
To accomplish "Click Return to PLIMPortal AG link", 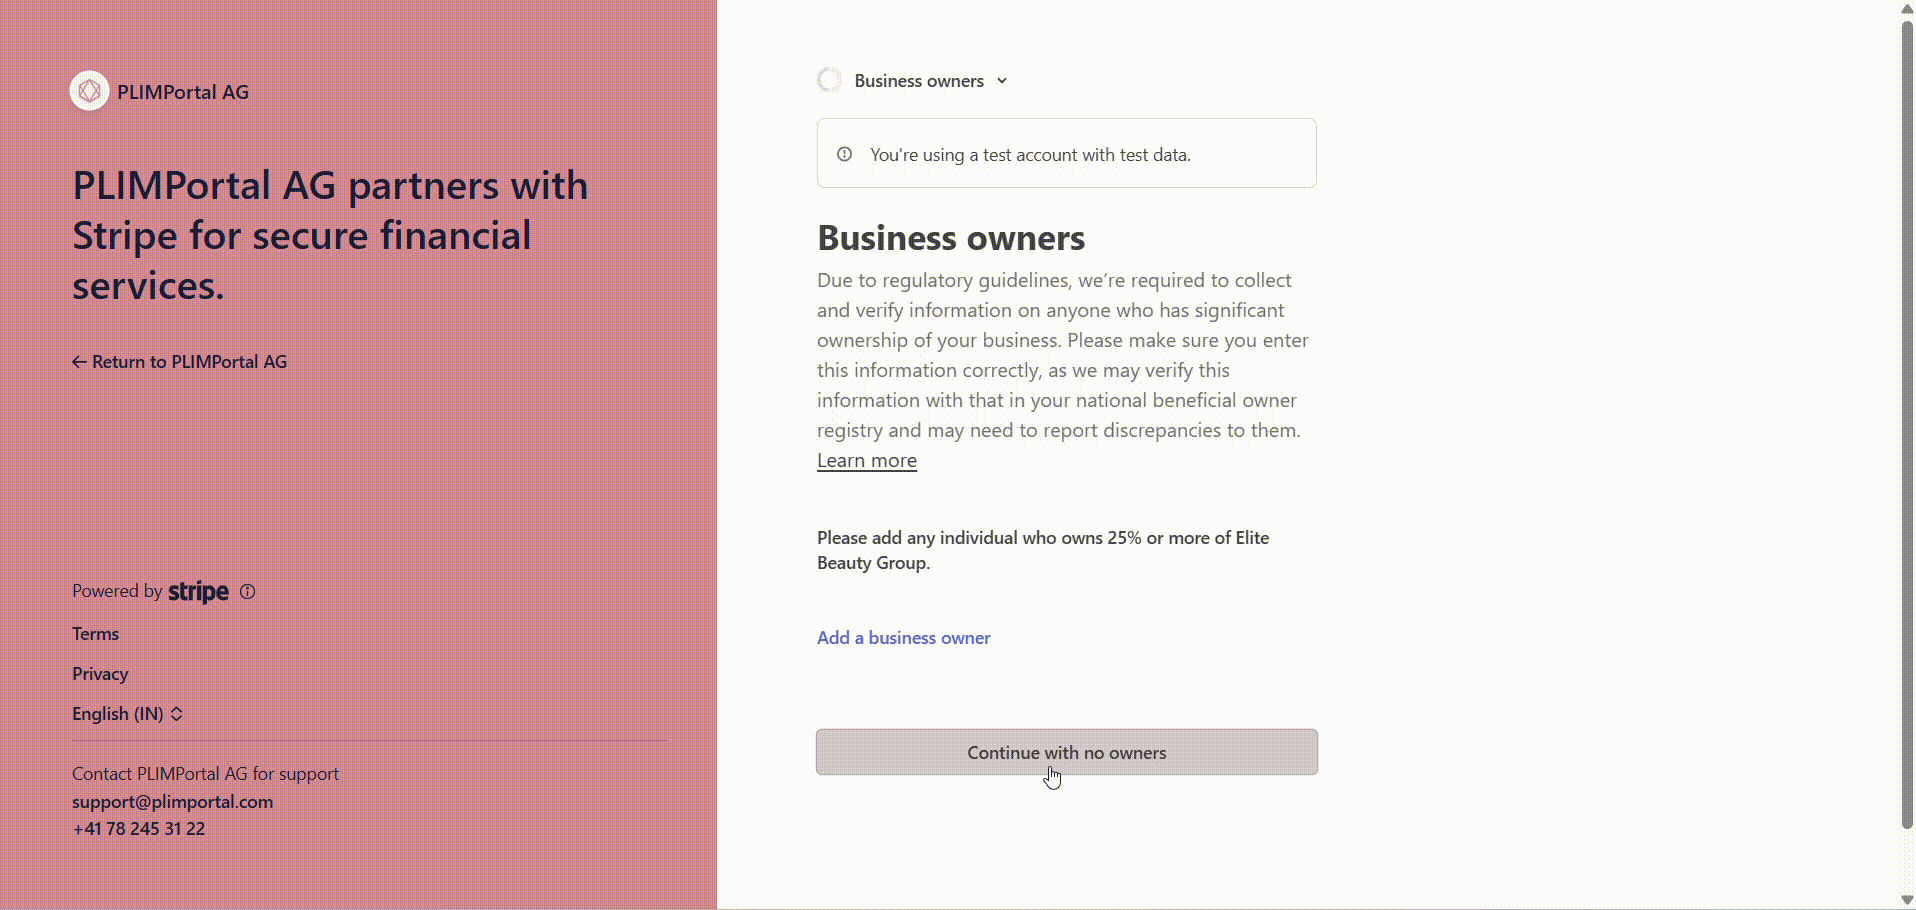I will 179,362.
